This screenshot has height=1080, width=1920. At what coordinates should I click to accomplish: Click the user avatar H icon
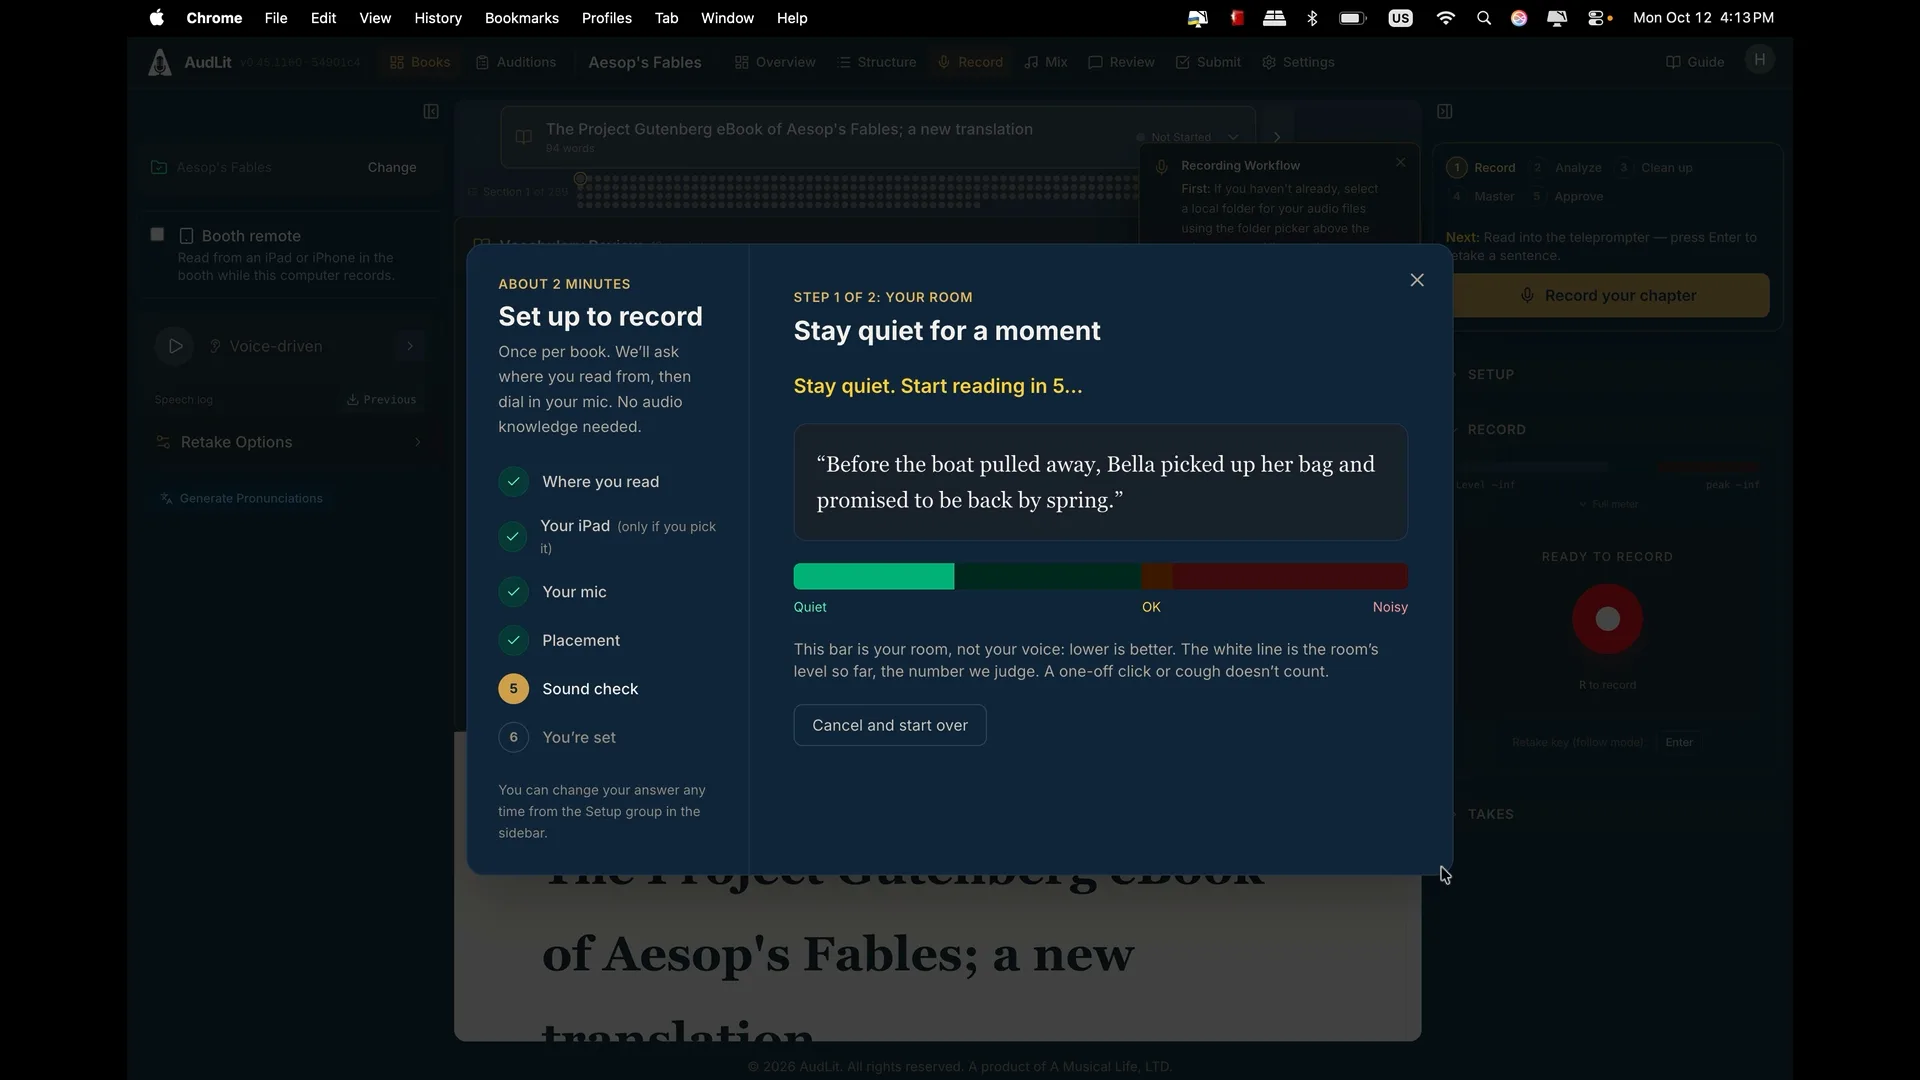[x=1760, y=60]
